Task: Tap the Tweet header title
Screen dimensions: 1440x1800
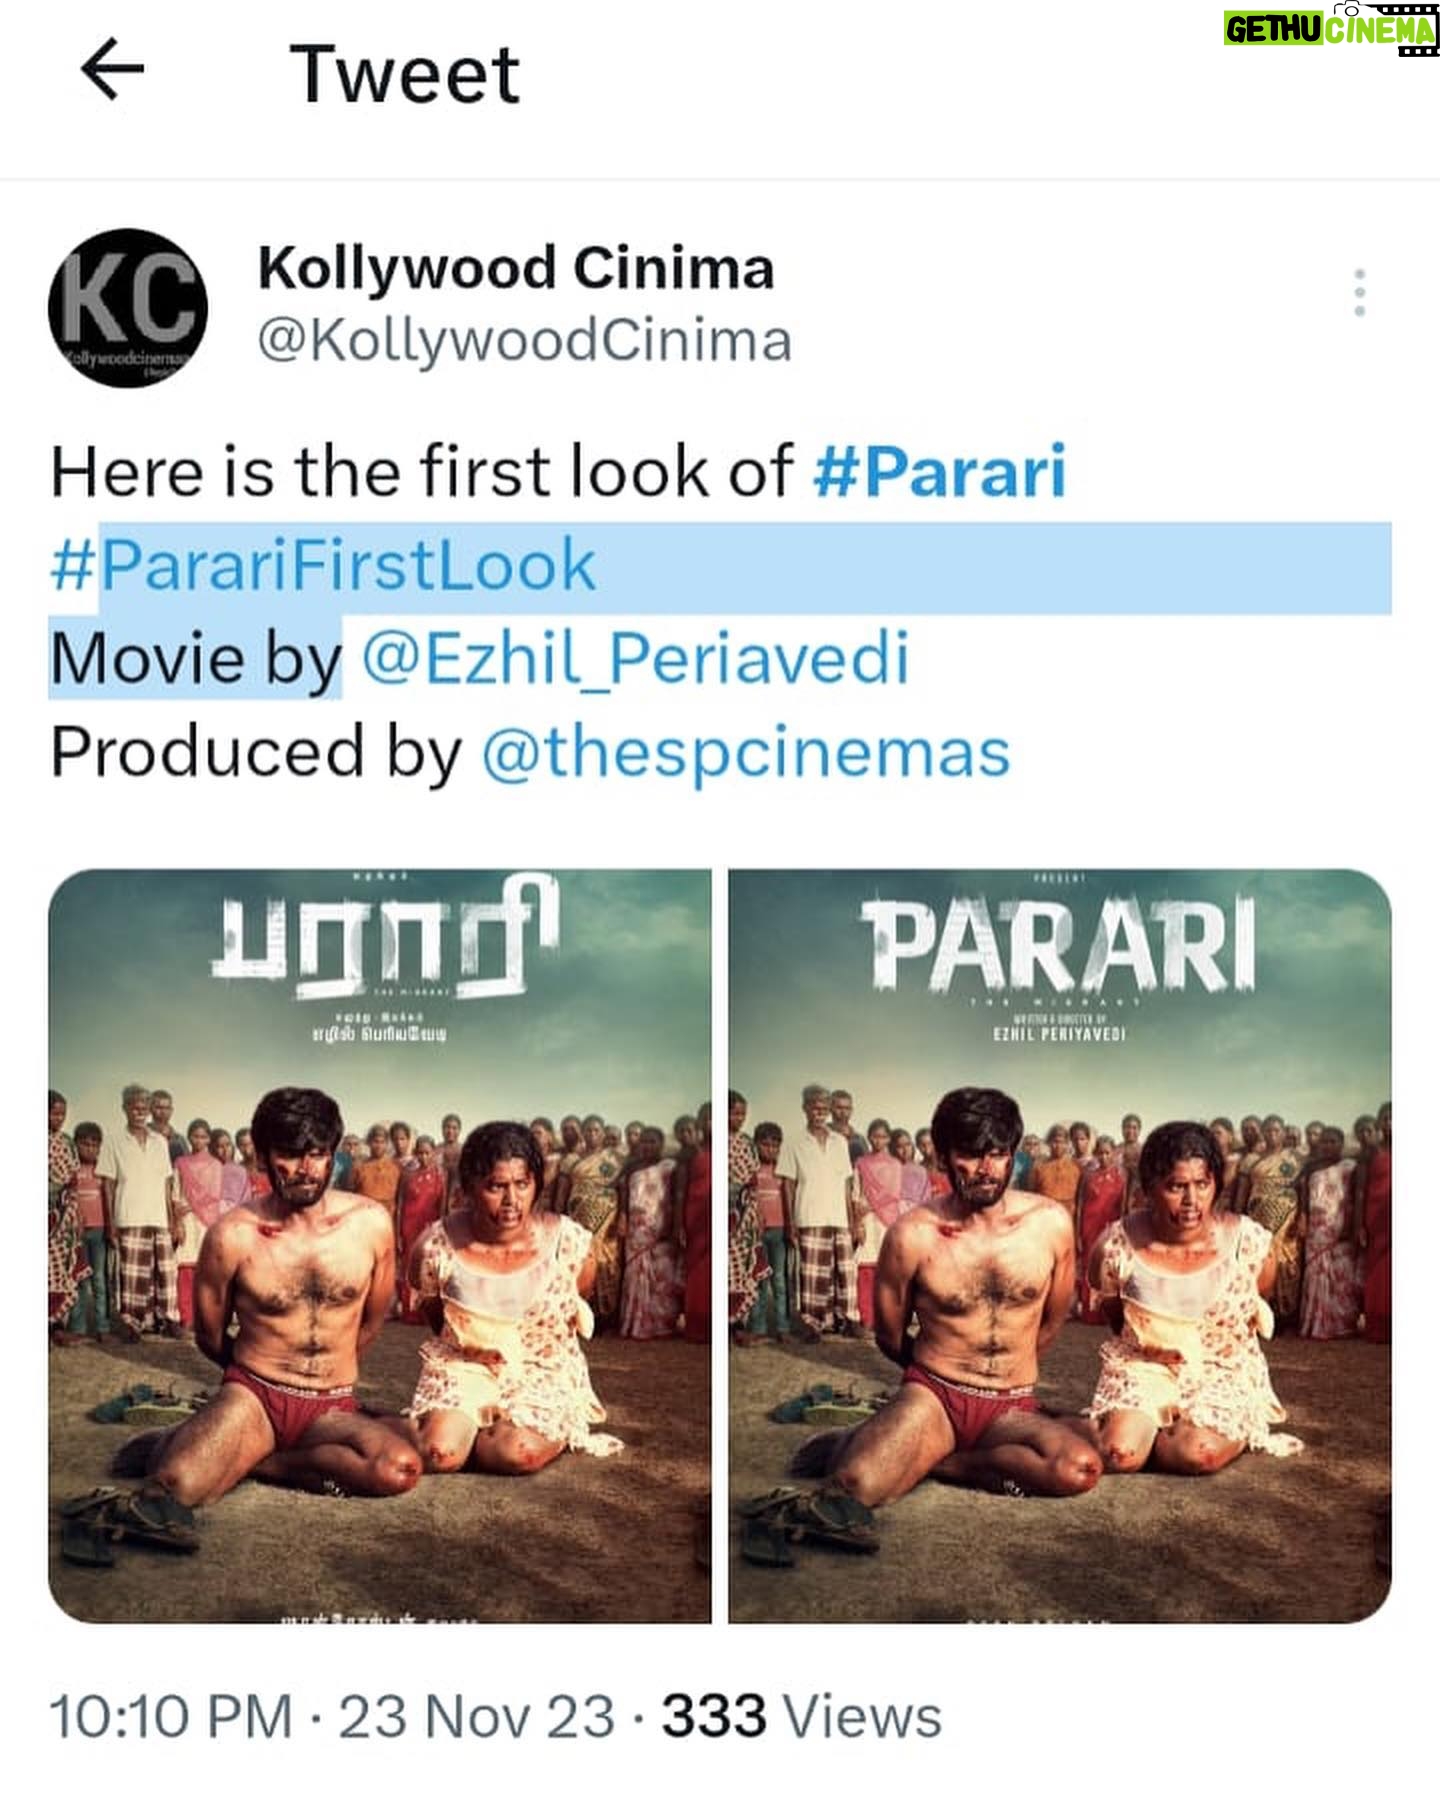Action: click(x=405, y=74)
